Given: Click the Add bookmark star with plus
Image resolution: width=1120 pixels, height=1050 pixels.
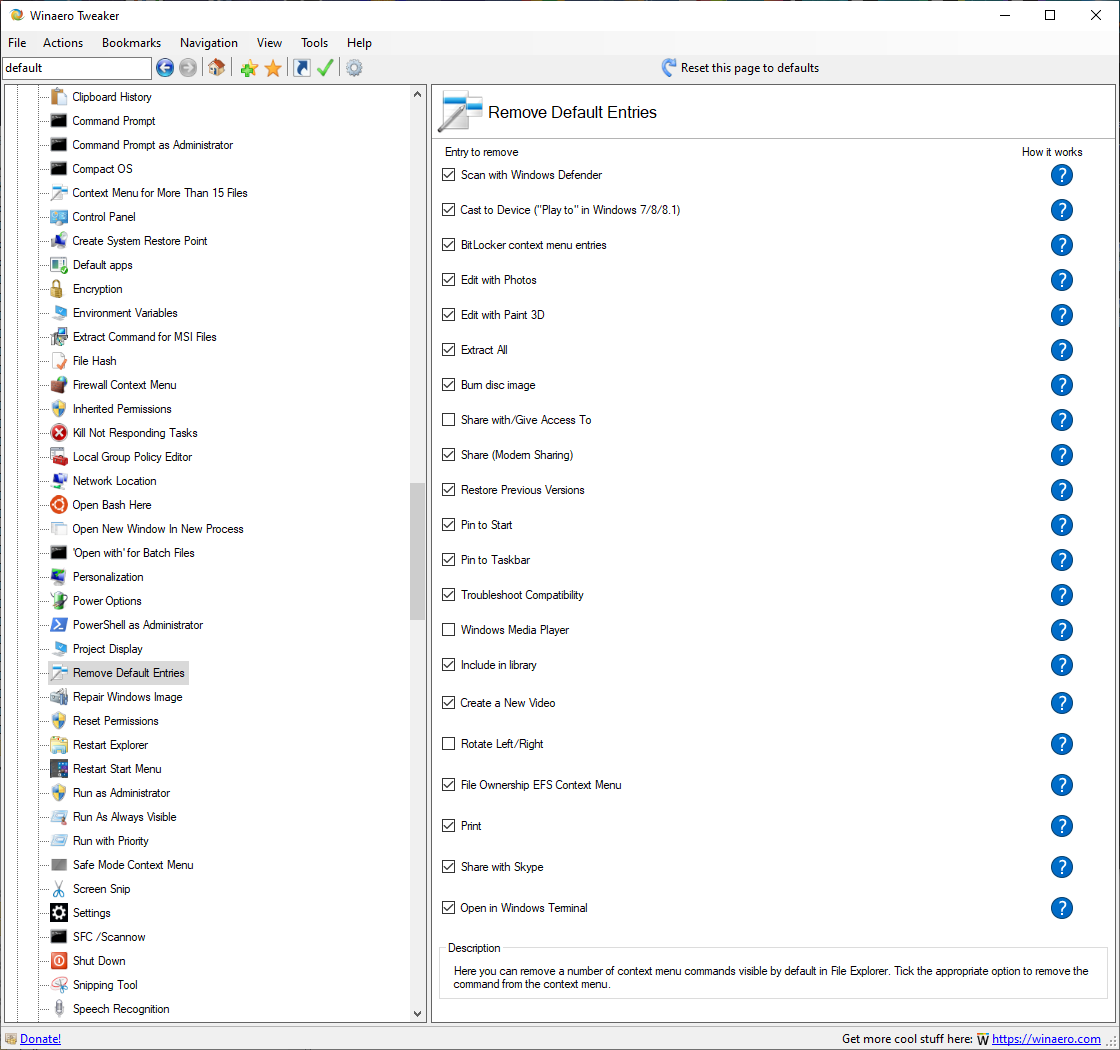Looking at the screenshot, I should point(249,68).
